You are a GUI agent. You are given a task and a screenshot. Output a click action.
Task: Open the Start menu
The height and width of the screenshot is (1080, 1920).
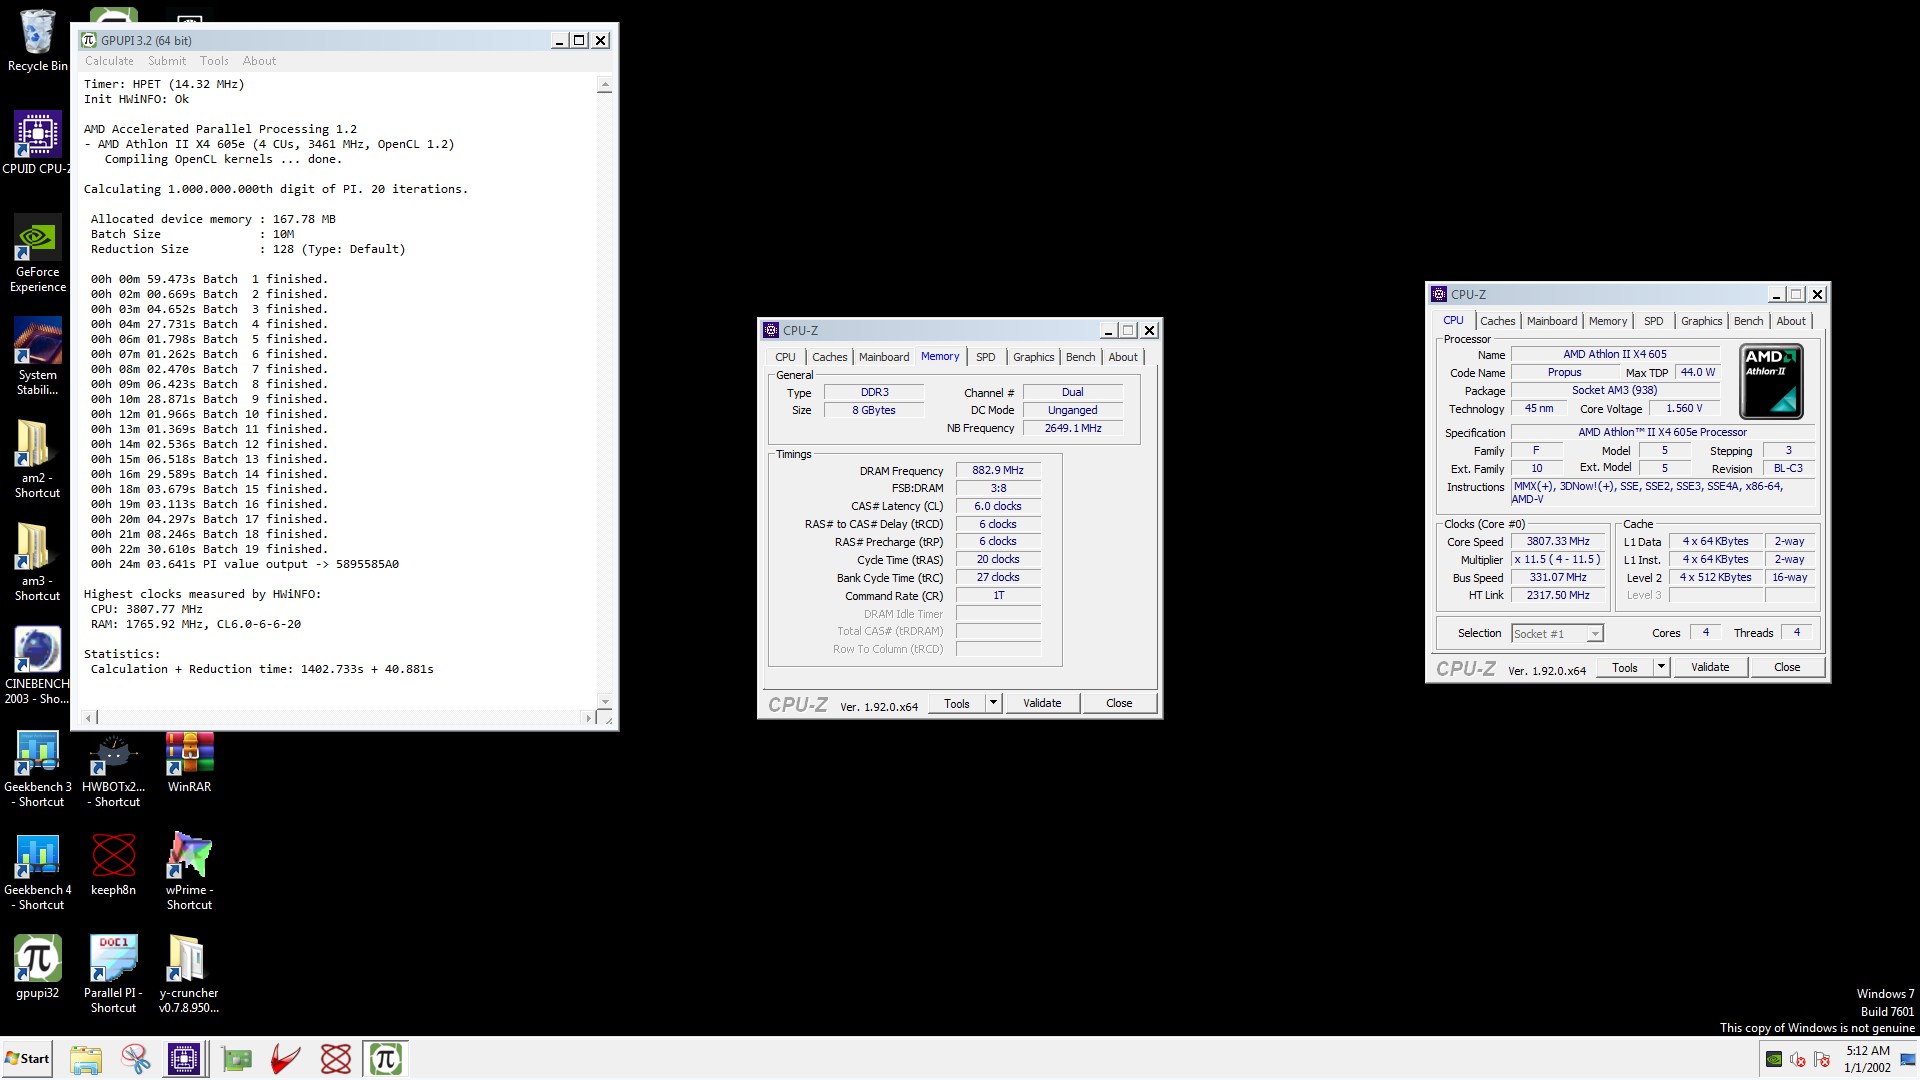point(27,1059)
